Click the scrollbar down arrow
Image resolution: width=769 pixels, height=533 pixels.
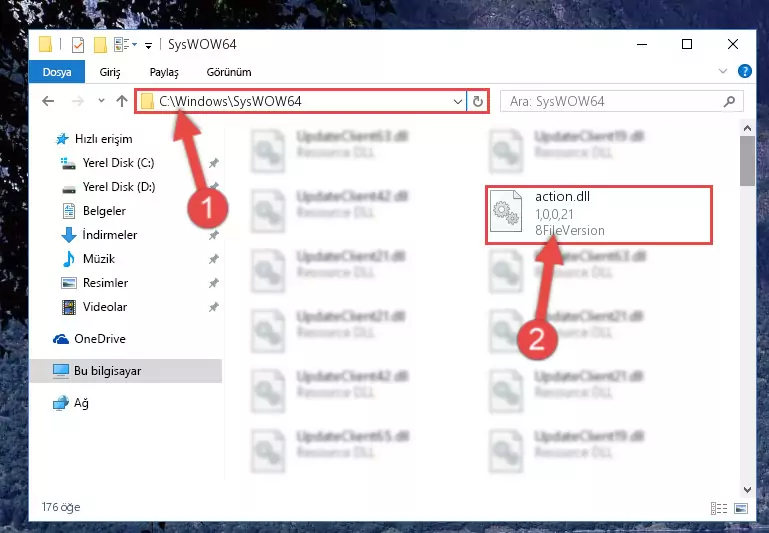(x=747, y=489)
